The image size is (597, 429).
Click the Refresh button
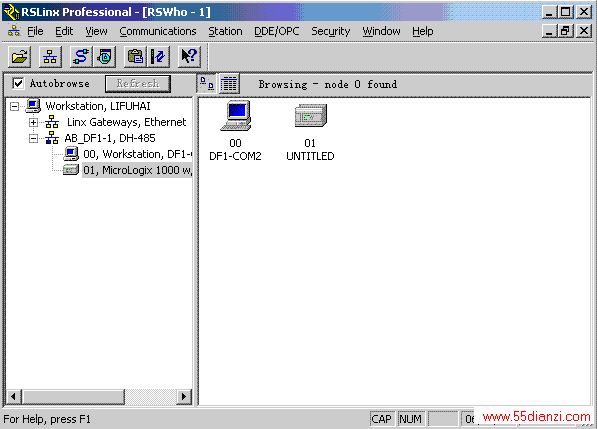(138, 83)
